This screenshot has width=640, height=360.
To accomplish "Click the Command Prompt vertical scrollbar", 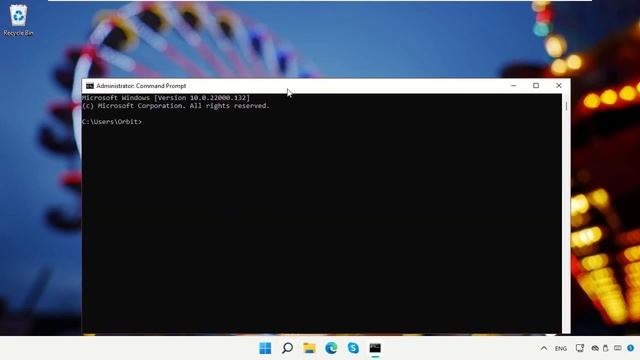I will [x=566, y=213].
